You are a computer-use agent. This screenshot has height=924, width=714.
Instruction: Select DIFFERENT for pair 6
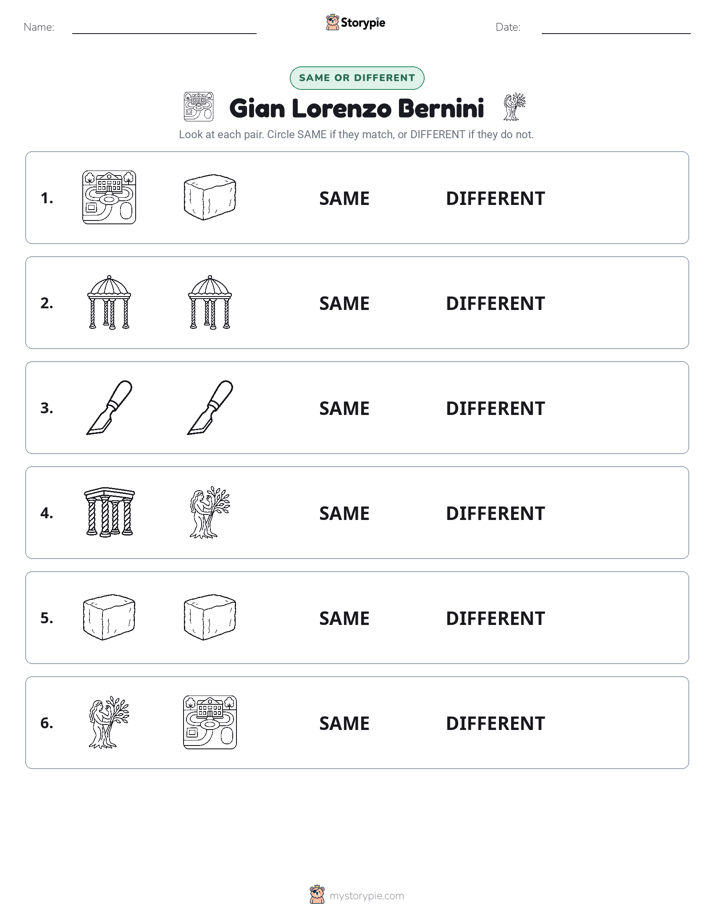(x=495, y=723)
